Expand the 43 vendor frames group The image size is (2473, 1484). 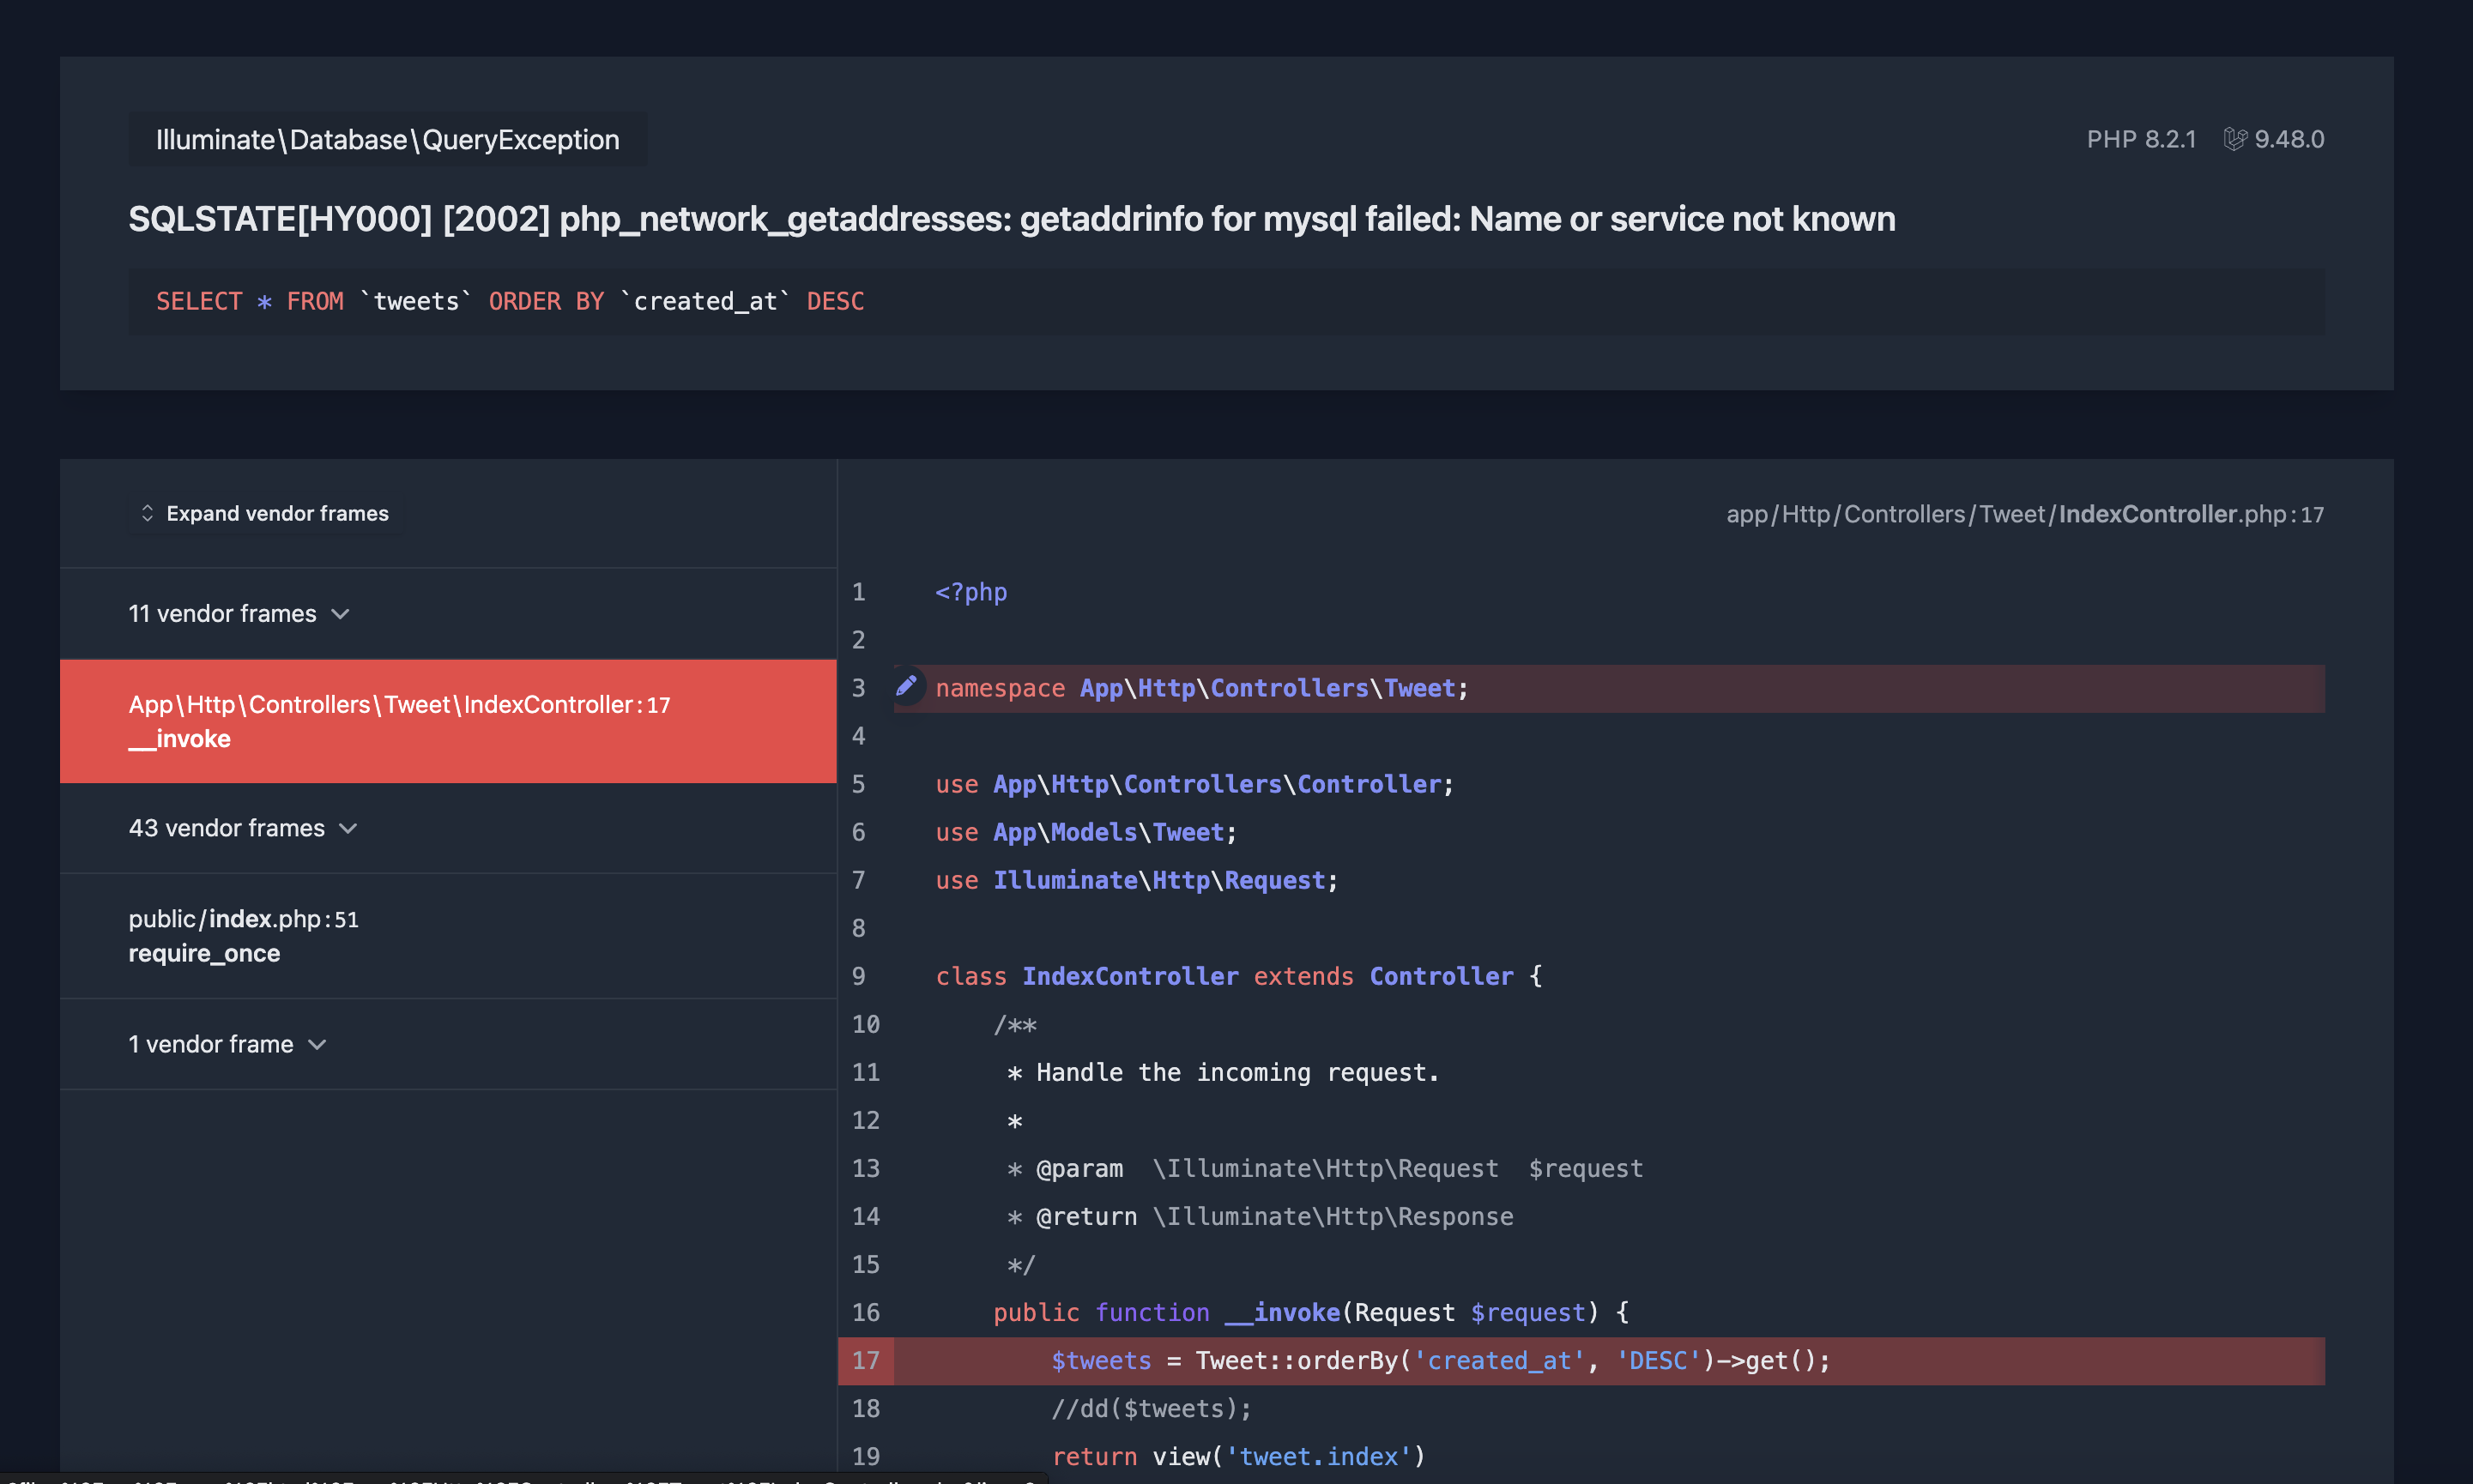448,828
